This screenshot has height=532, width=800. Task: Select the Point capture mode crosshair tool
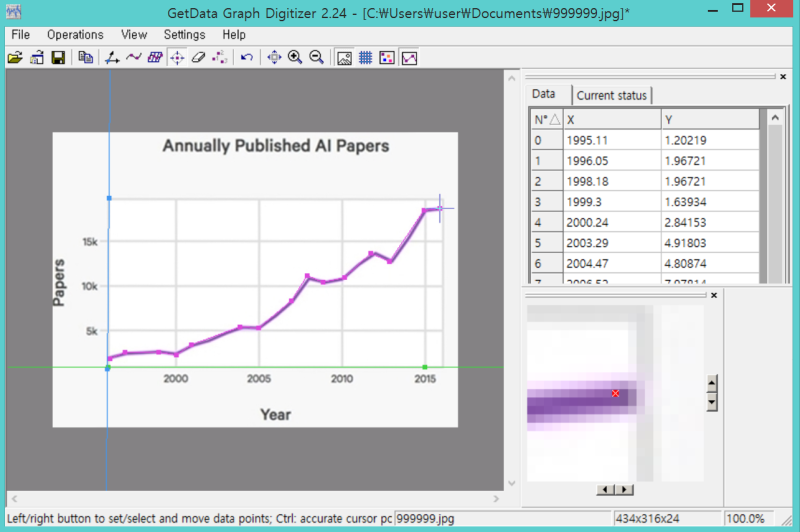click(177, 58)
